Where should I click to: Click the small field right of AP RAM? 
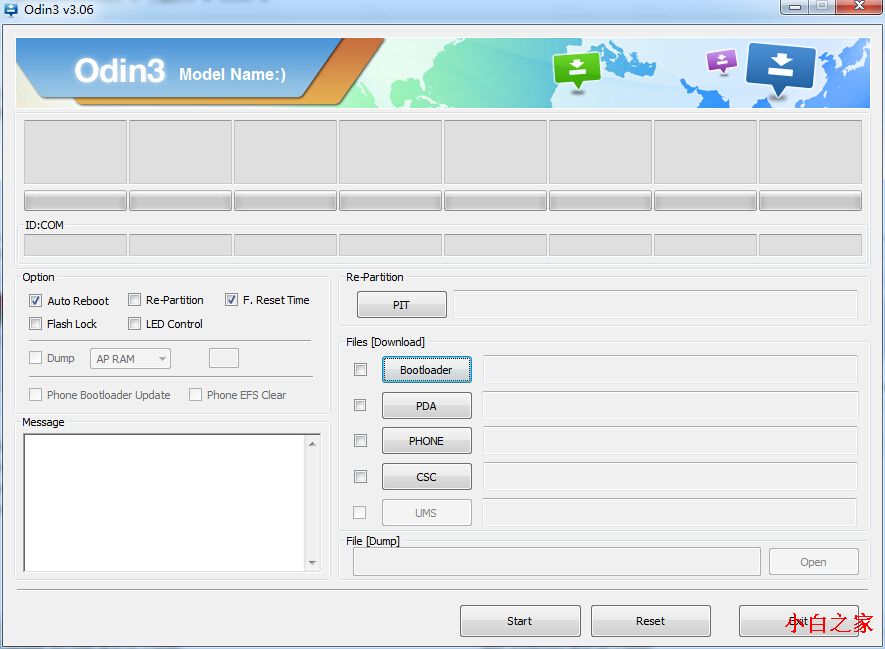coord(224,358)
